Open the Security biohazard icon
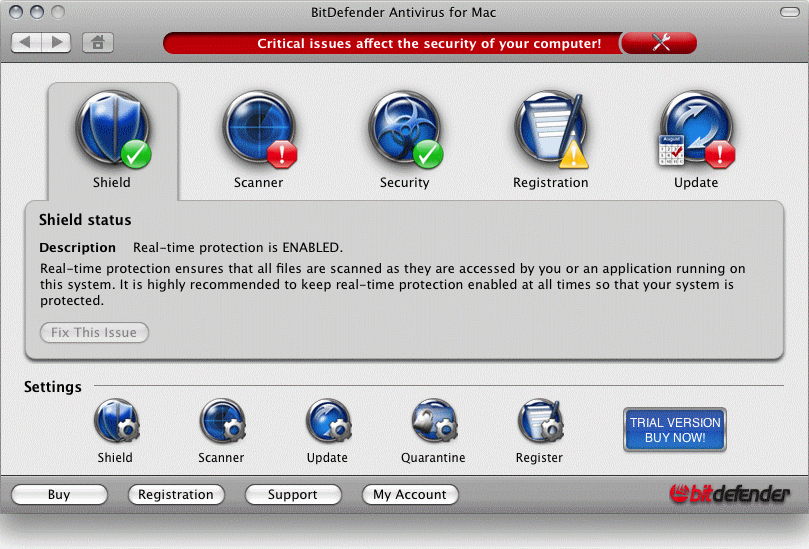Image resolution: width=809 pixels, height=549 pixels. [x=406, y=130]
